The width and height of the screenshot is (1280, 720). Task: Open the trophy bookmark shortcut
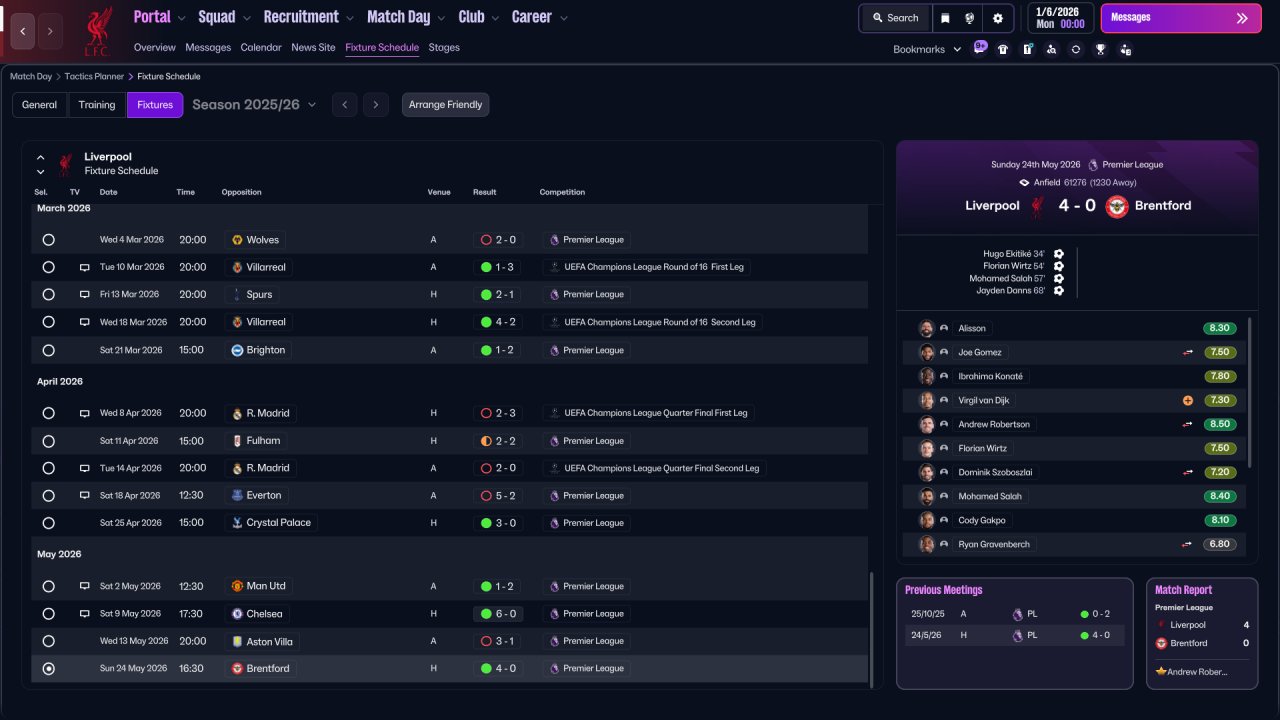pyautogui.click(x=1100, y=49)
